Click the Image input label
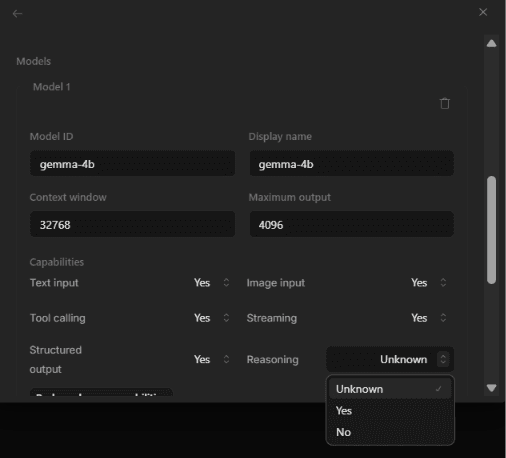This screenshot has height=458, width=506. pos(276,283)
